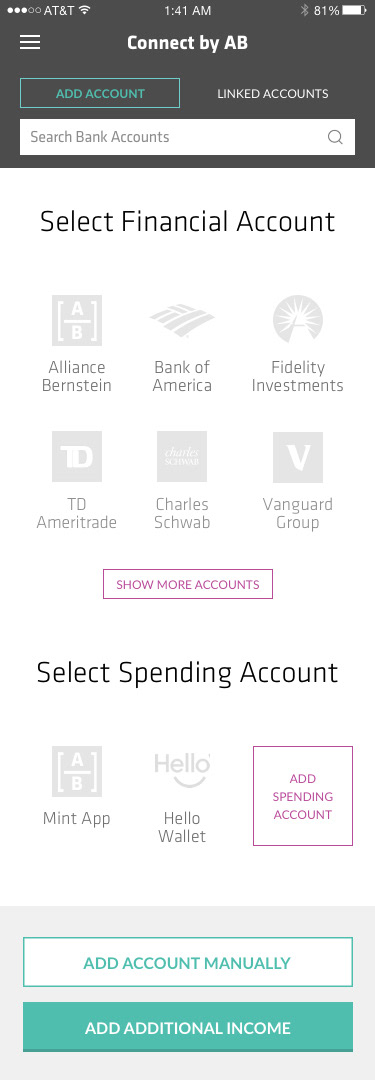375x1080 pixels.
Task: Tap the Connect by AB title
Action: [188, 43]
